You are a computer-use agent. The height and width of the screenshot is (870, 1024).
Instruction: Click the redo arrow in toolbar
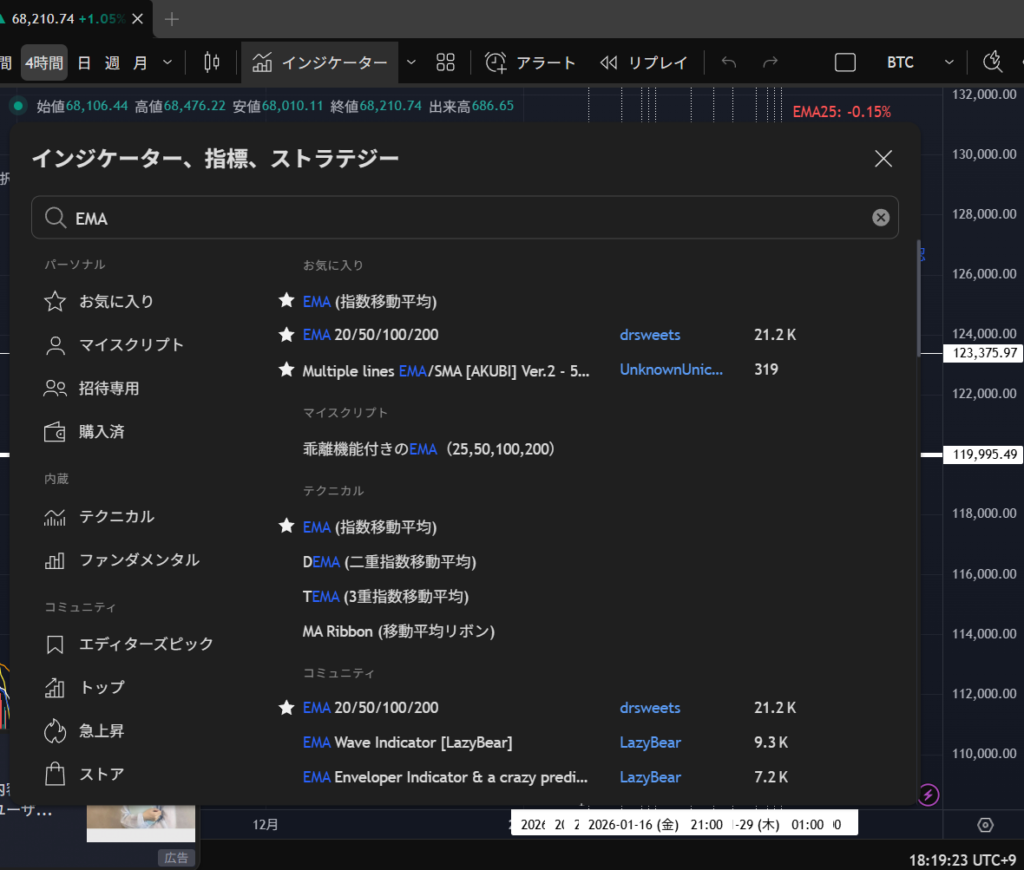click(x=770, y=63)
